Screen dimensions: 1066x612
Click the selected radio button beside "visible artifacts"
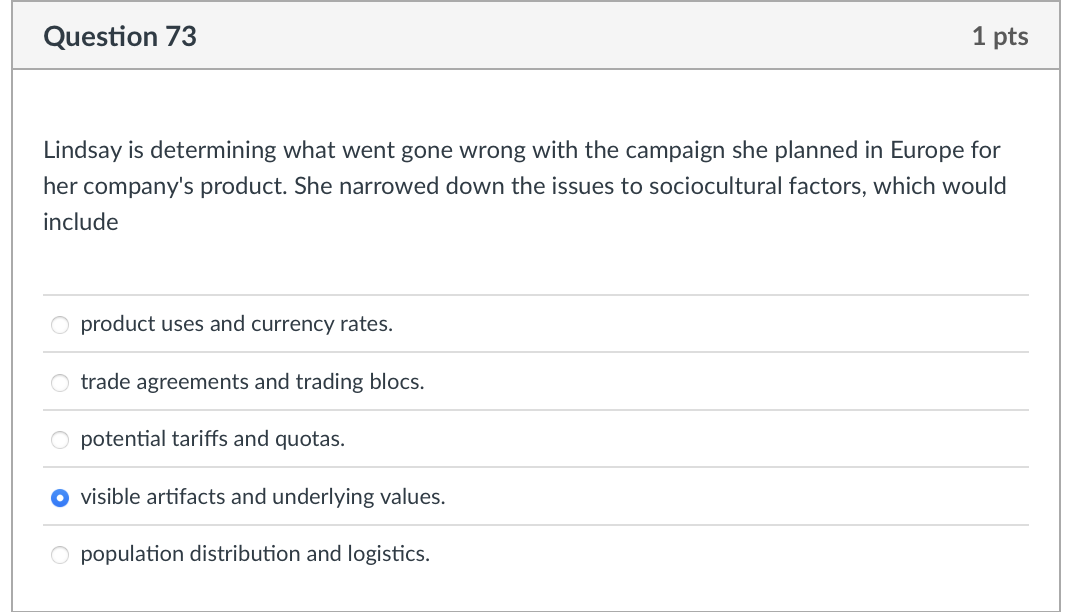coord(60,497)
